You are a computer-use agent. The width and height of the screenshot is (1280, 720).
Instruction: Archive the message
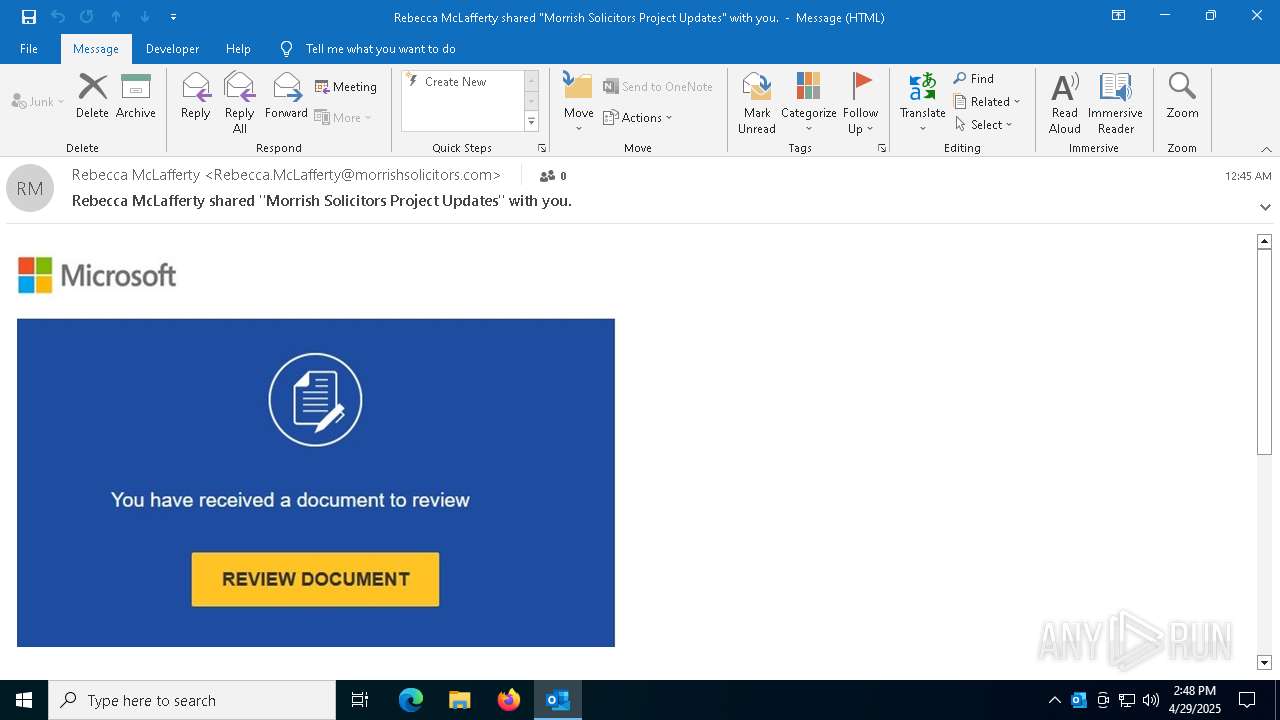(136, 97)
